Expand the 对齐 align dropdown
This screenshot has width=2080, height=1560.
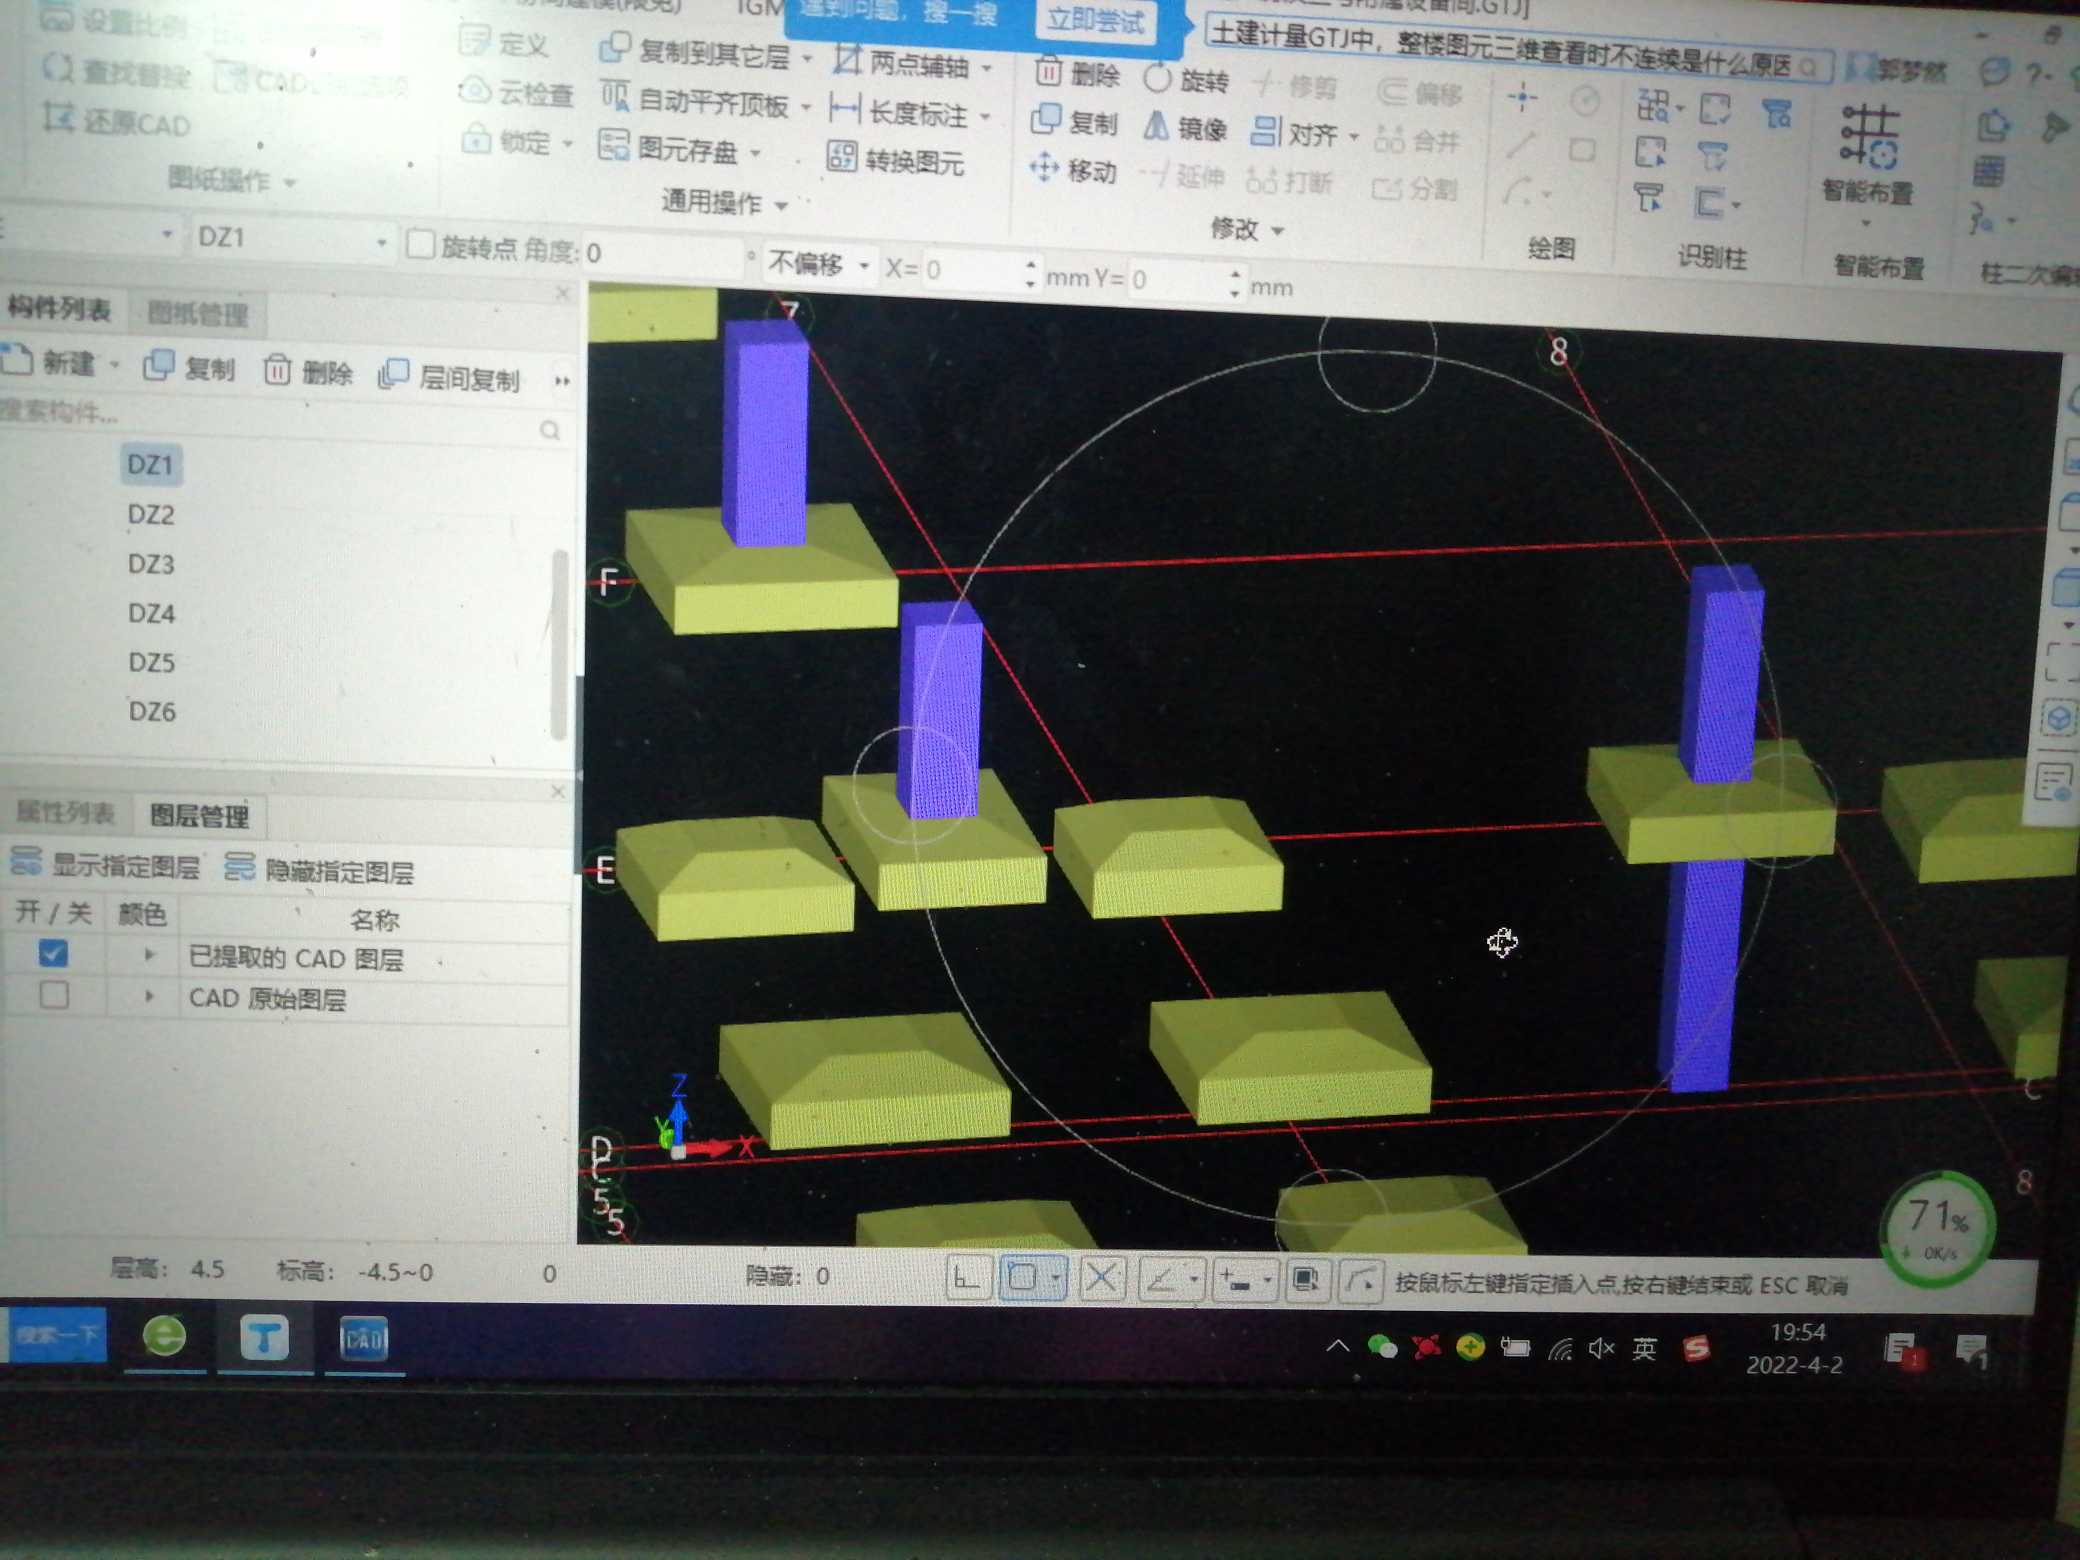(x=1353, y=135)
